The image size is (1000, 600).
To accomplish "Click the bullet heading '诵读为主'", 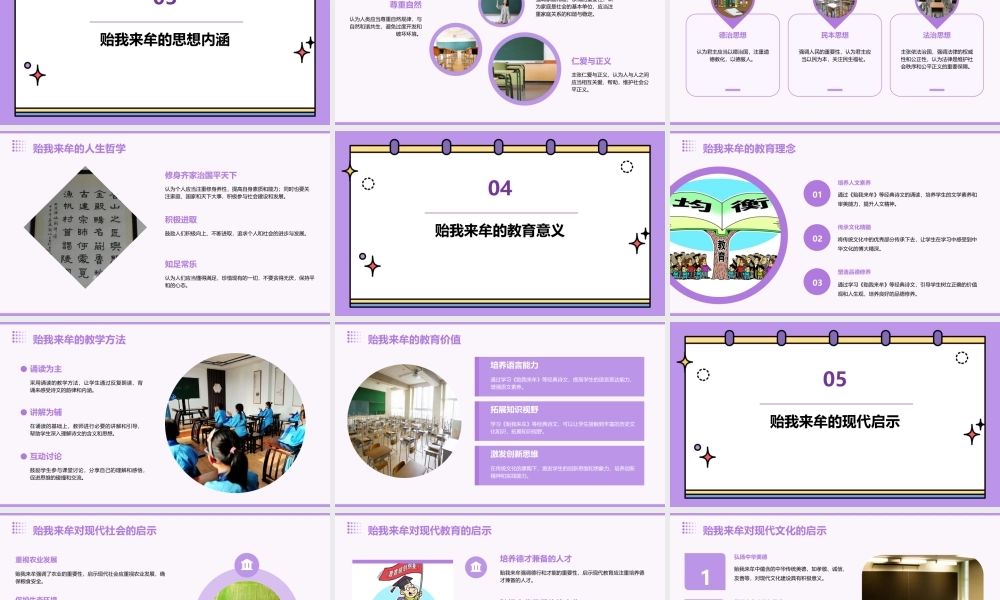I will 46,369.
